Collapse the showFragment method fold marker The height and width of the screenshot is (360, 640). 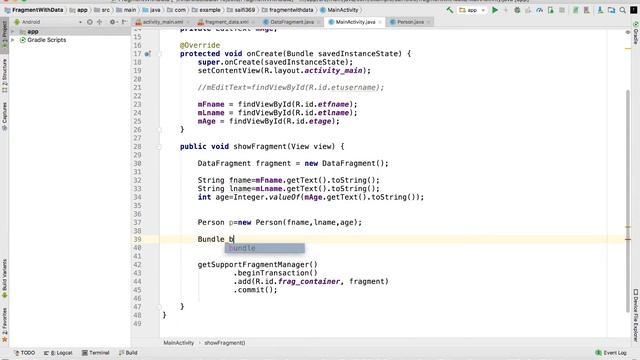pyautogui.click(x=160, y=147)
